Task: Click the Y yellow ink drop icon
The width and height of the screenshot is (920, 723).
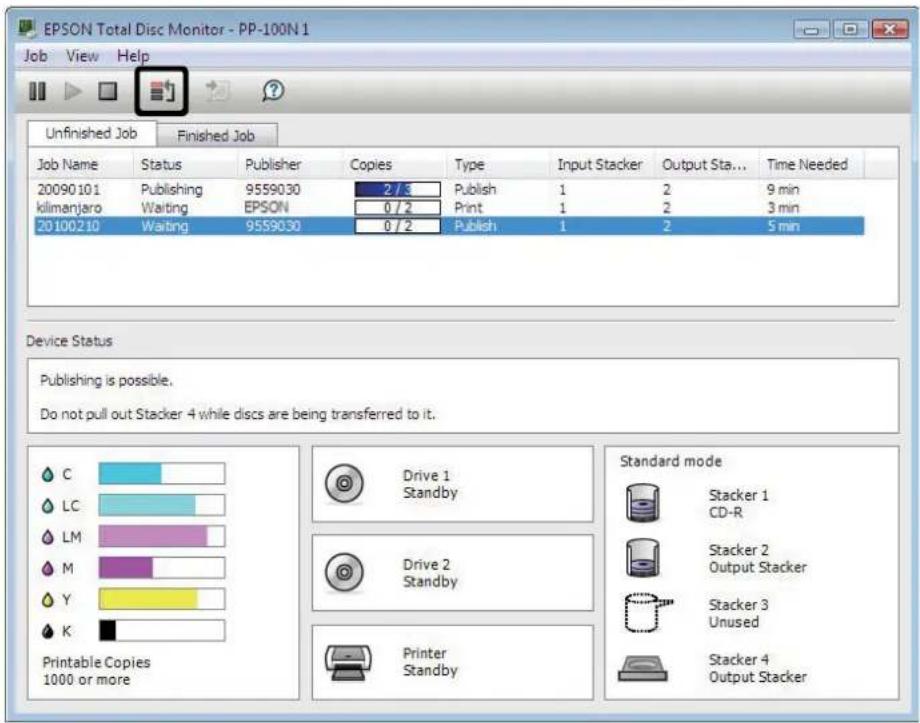Action: point(48,600)
